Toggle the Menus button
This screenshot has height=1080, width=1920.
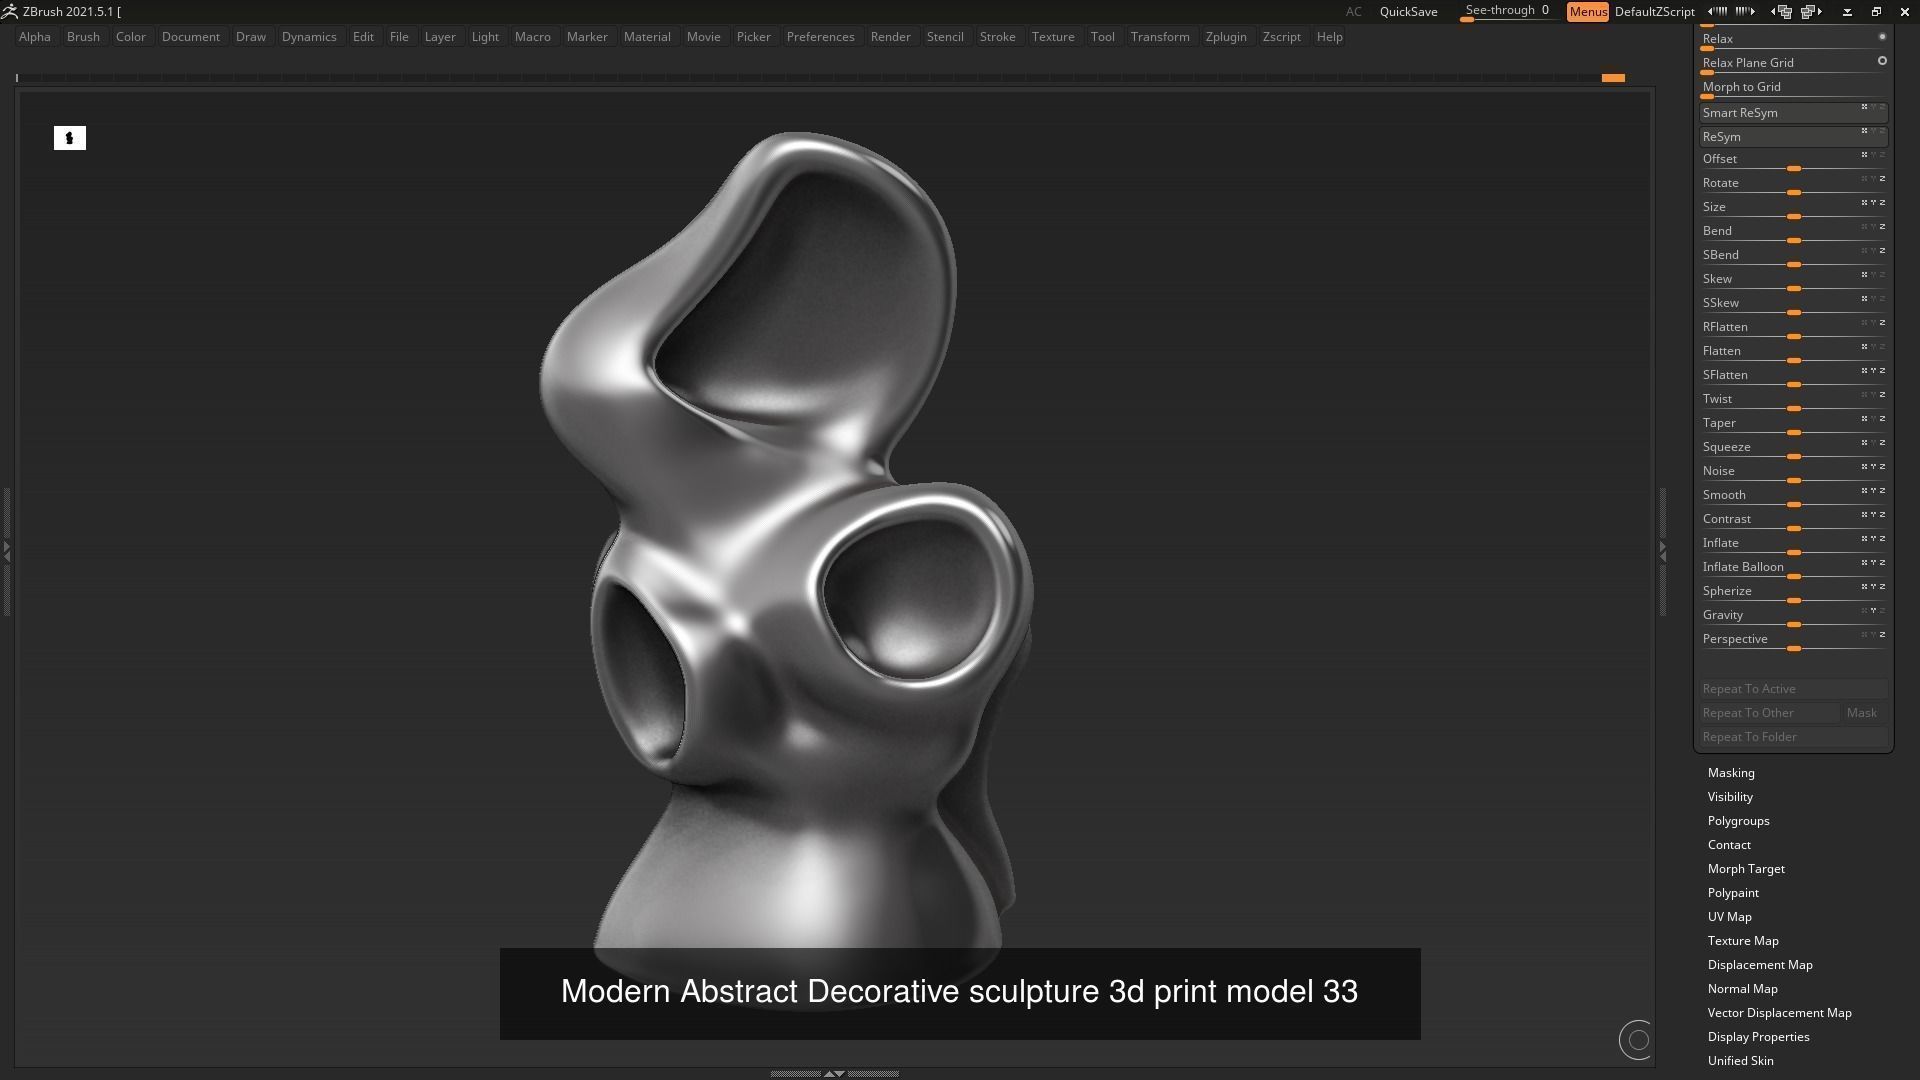(x=1587, y=12)
